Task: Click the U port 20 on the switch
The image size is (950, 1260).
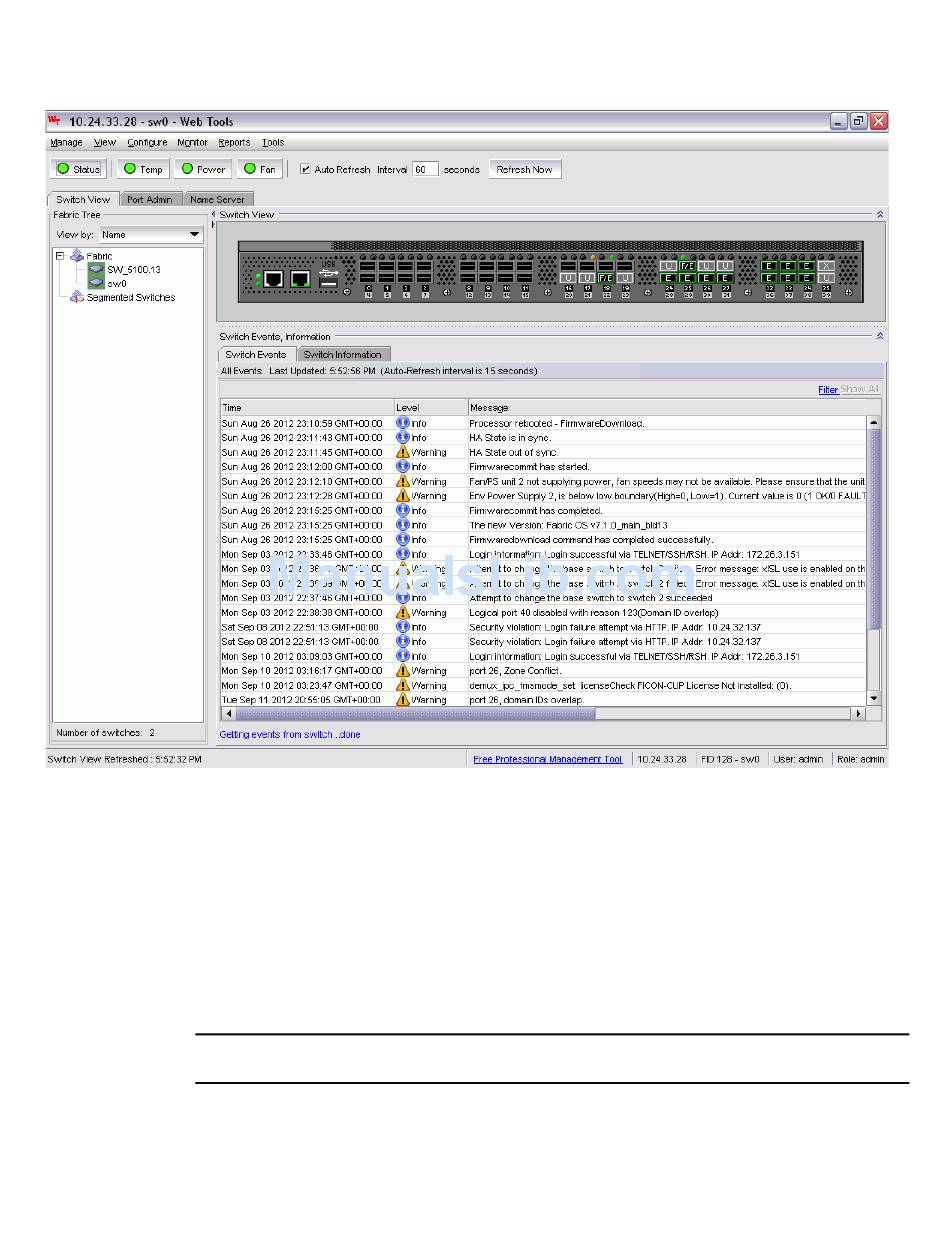Action: point(568,277)
